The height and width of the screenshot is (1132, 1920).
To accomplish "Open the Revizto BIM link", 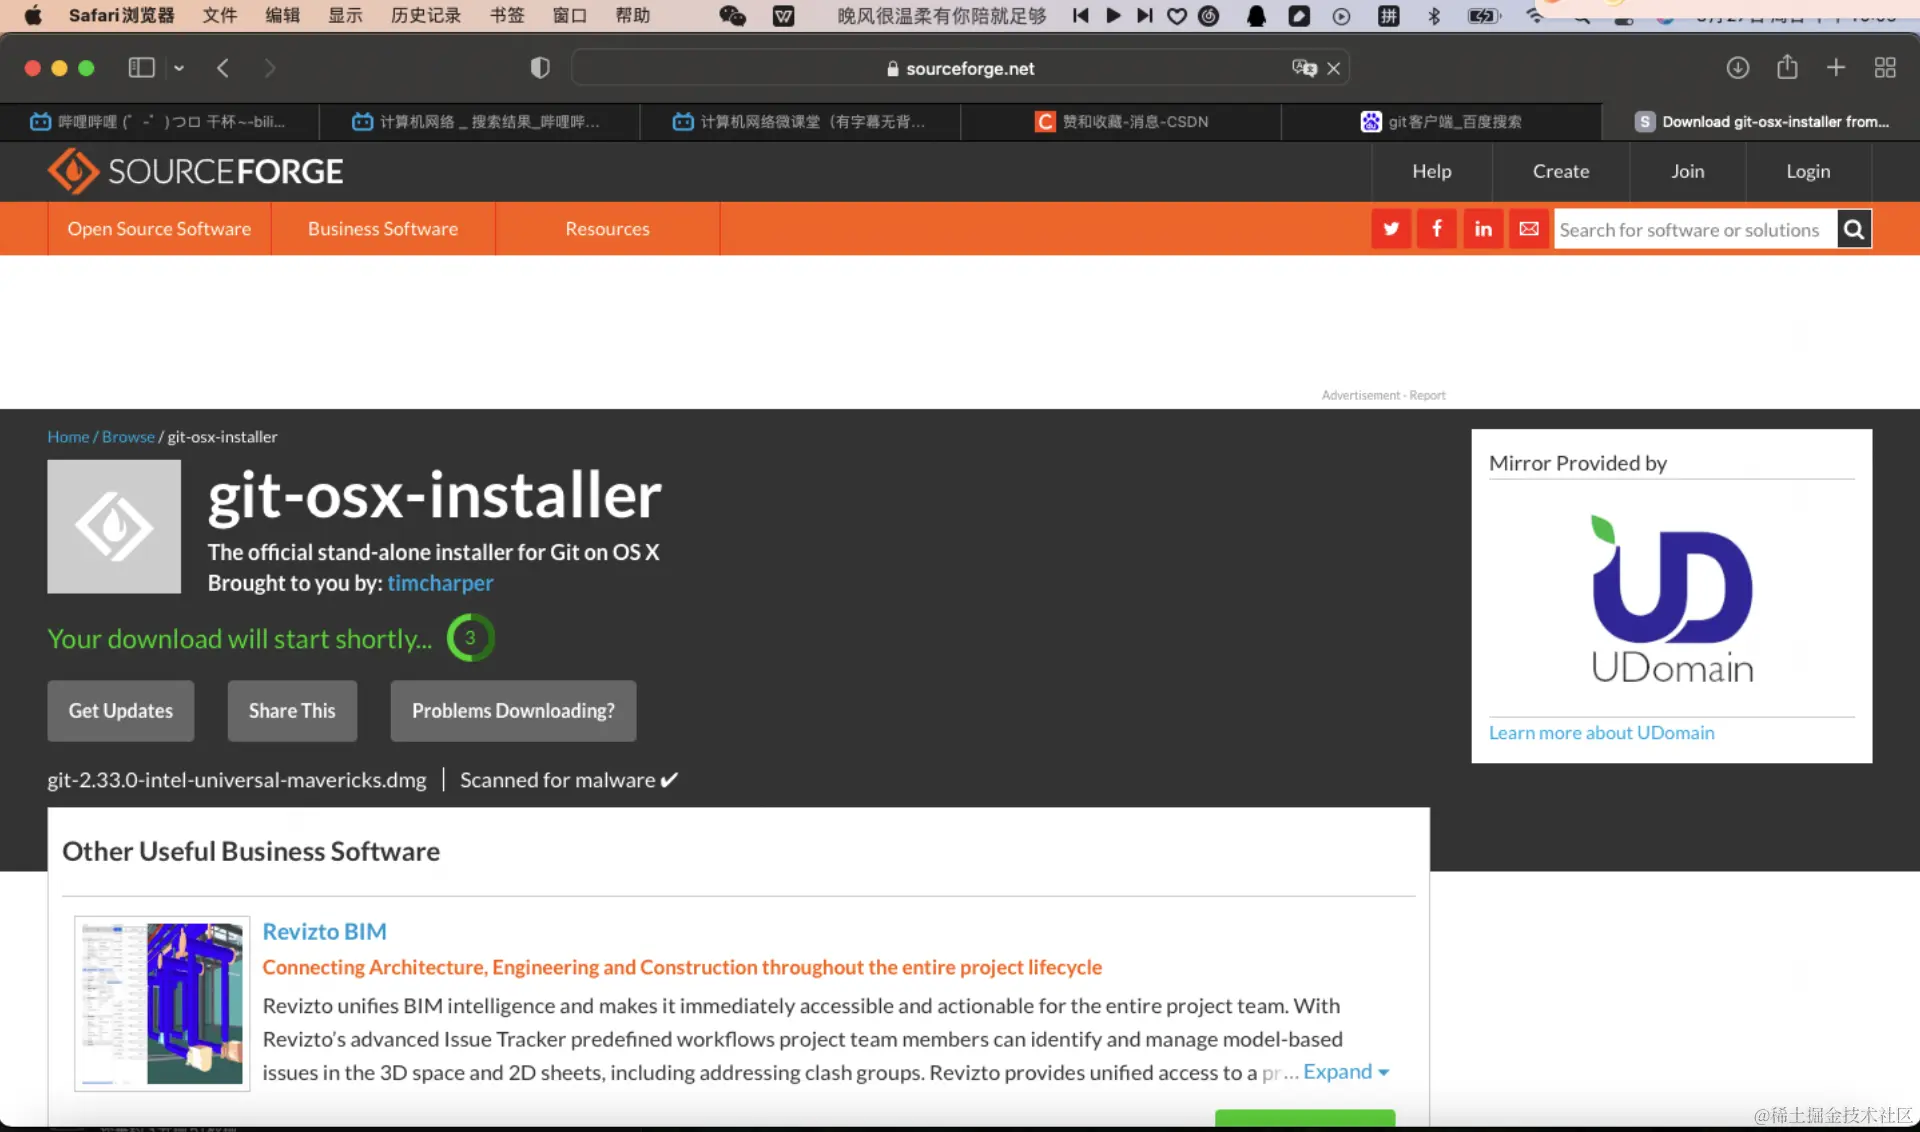I will coord(324,932).
